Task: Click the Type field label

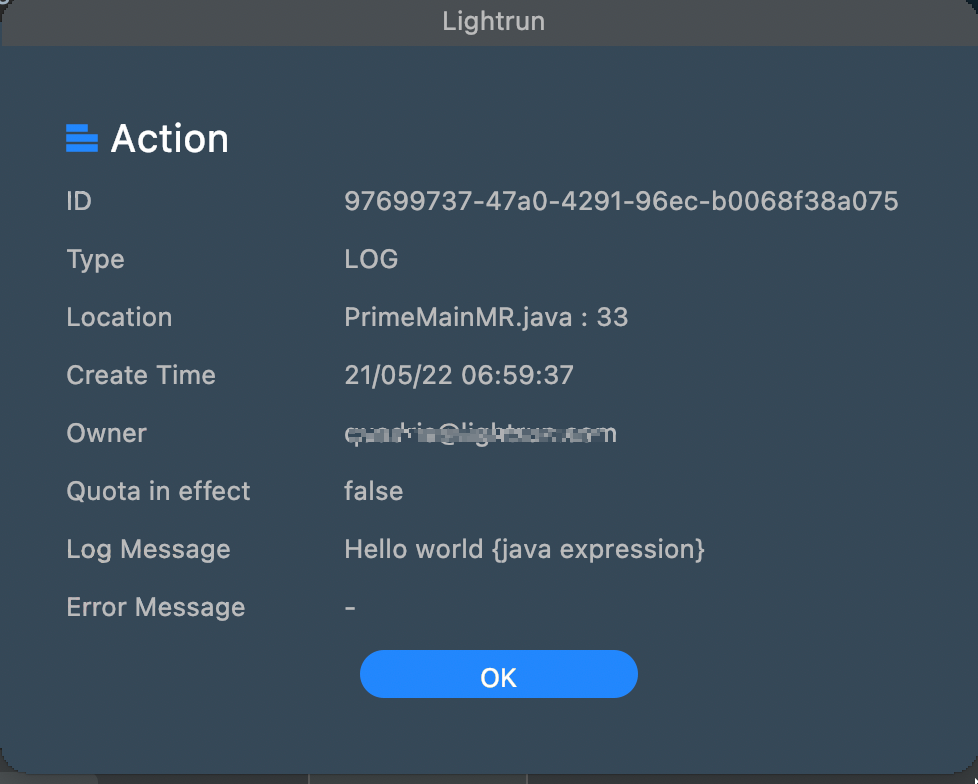Action: point(95,259)
